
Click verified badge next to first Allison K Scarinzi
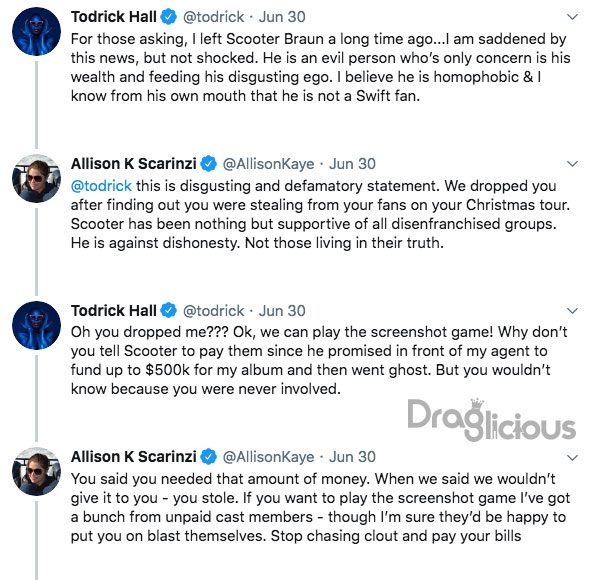point(208,164)
